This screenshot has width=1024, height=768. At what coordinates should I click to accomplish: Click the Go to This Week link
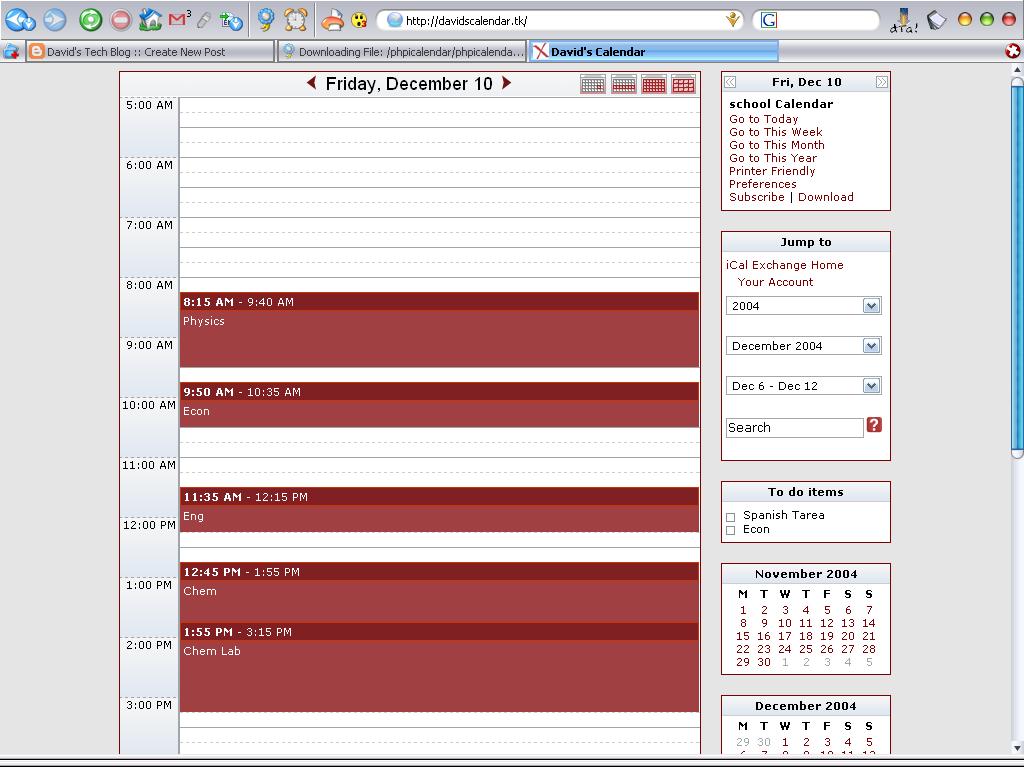tap(775, 132)
